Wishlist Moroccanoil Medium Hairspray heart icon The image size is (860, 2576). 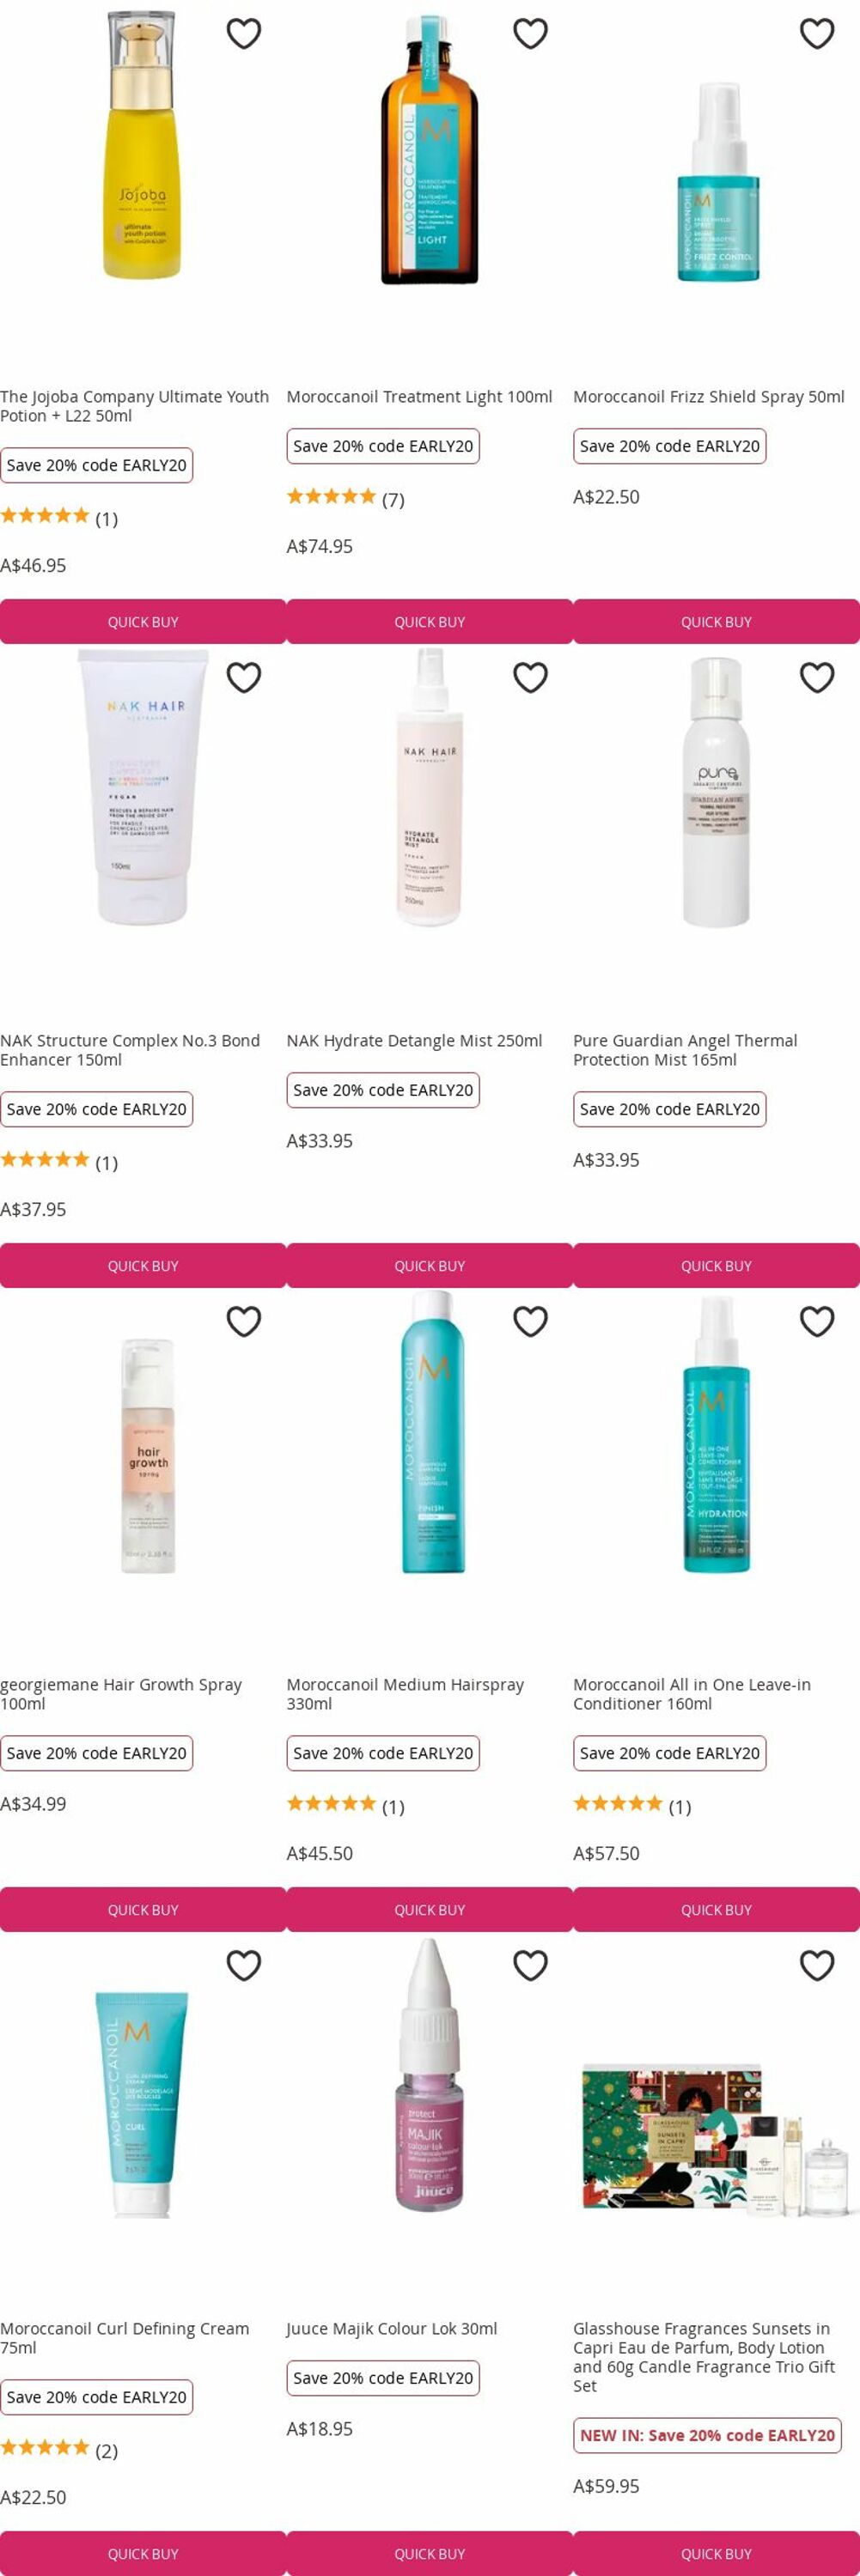(x=530, y=1322)
